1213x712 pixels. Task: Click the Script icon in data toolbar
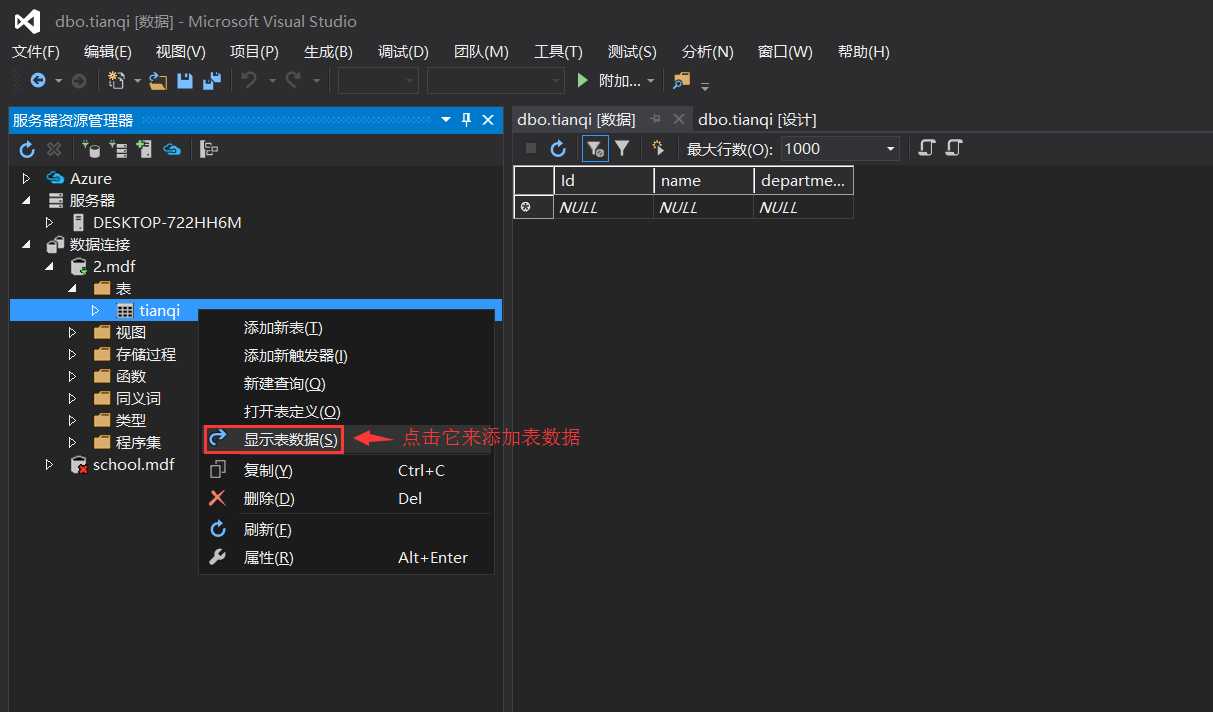pyautogui.click(x=658, y=148)
